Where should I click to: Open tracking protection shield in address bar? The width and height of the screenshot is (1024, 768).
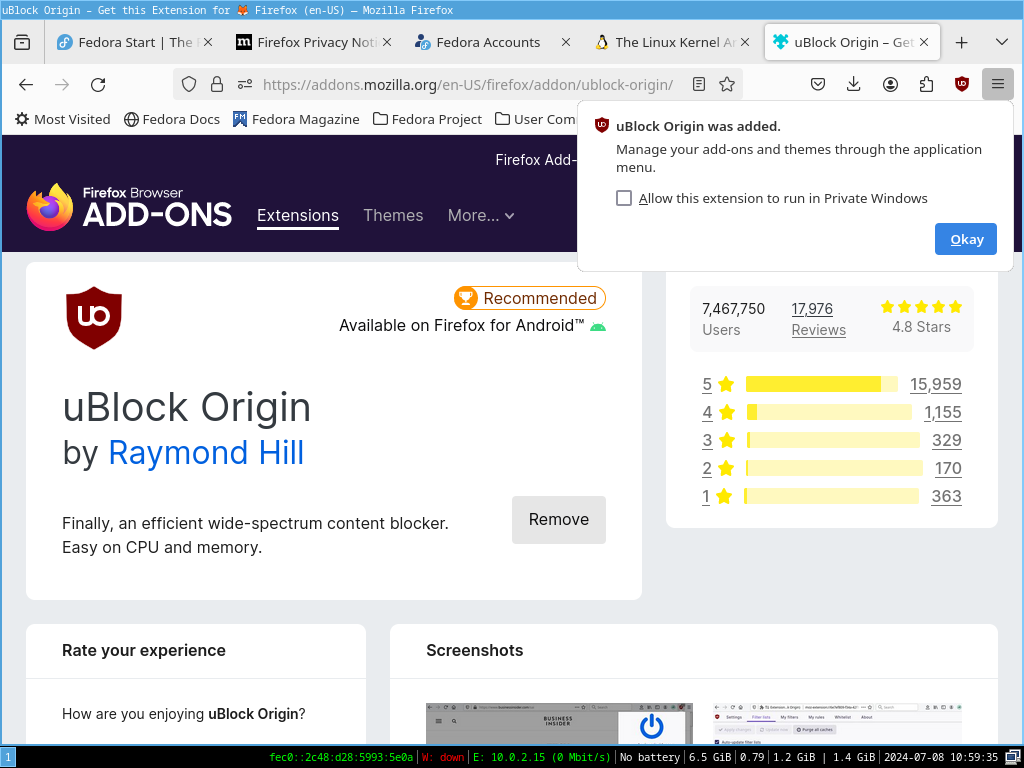coord(189,84)
